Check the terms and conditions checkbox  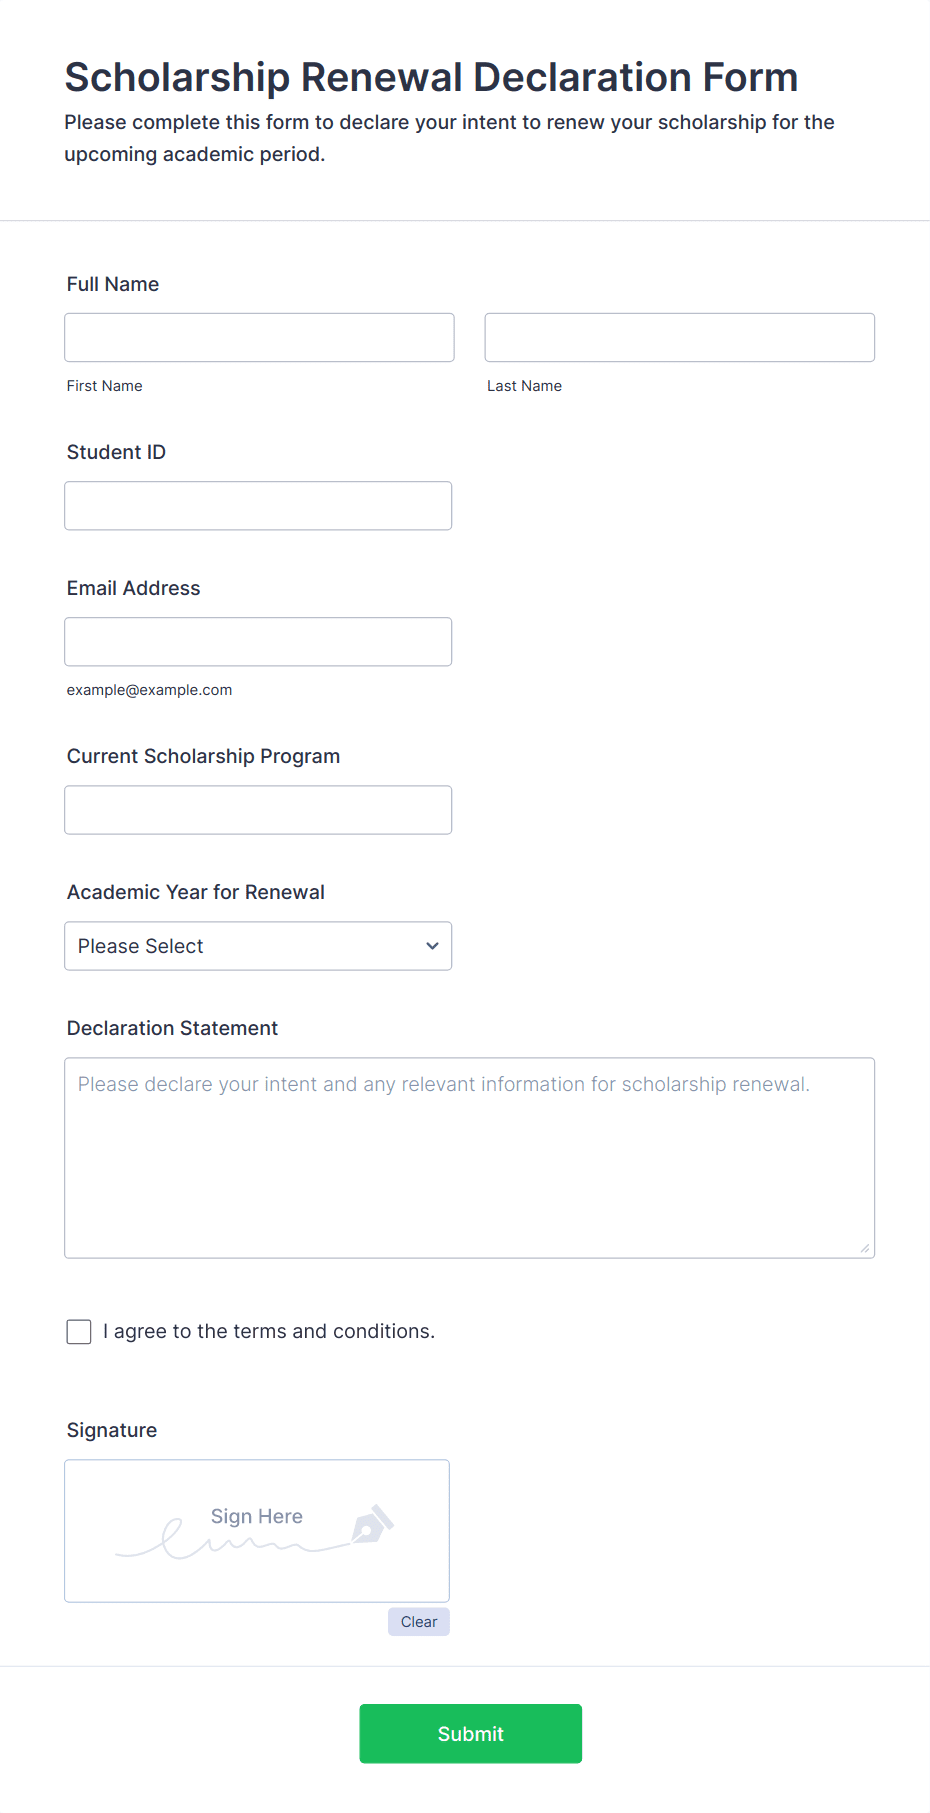79,1331
